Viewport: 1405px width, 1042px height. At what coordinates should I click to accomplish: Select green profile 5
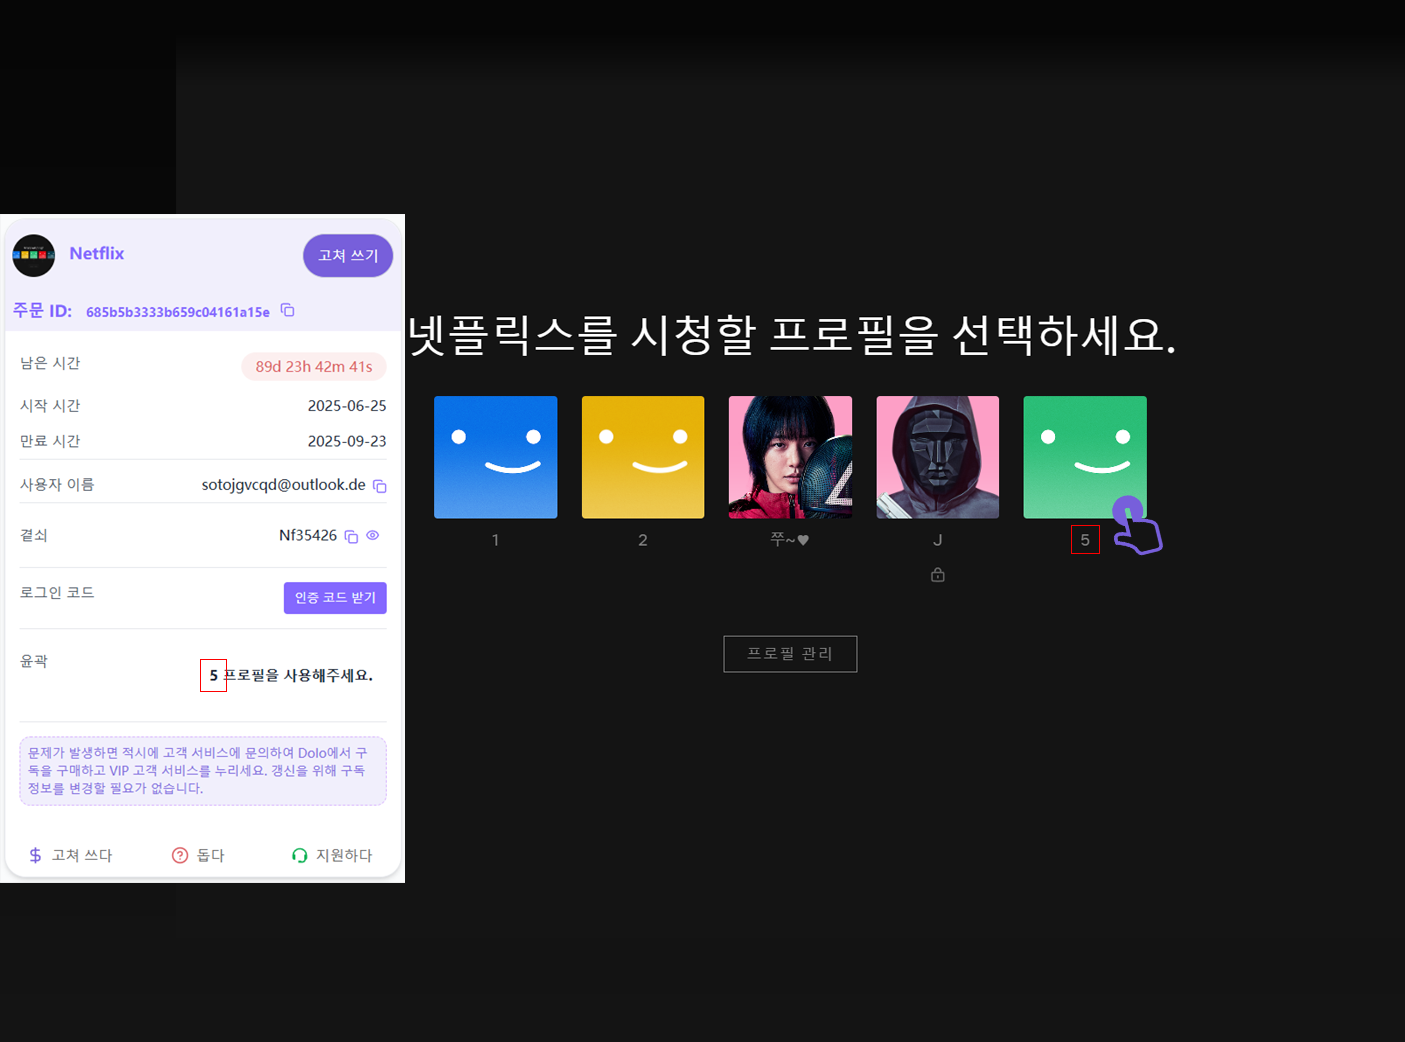[x=1085, y=457]
